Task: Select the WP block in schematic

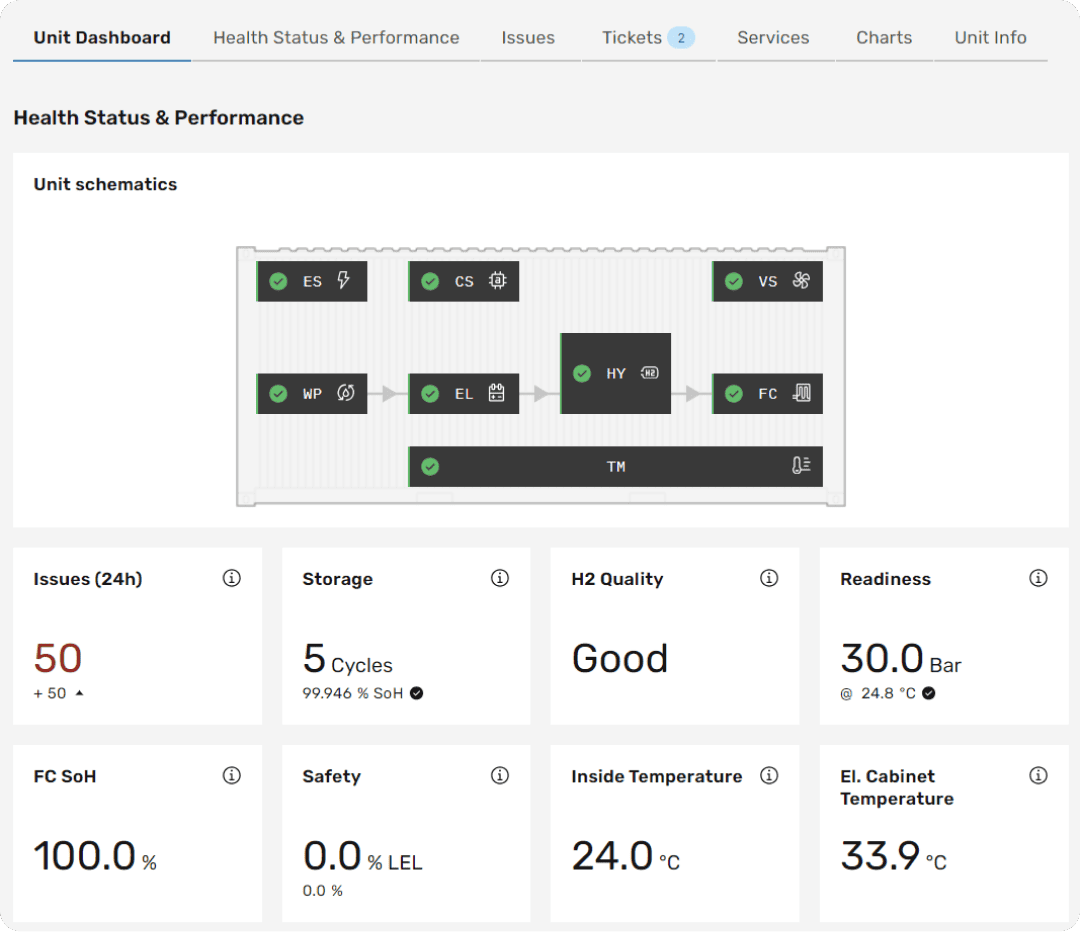Action: coord(311,393)
